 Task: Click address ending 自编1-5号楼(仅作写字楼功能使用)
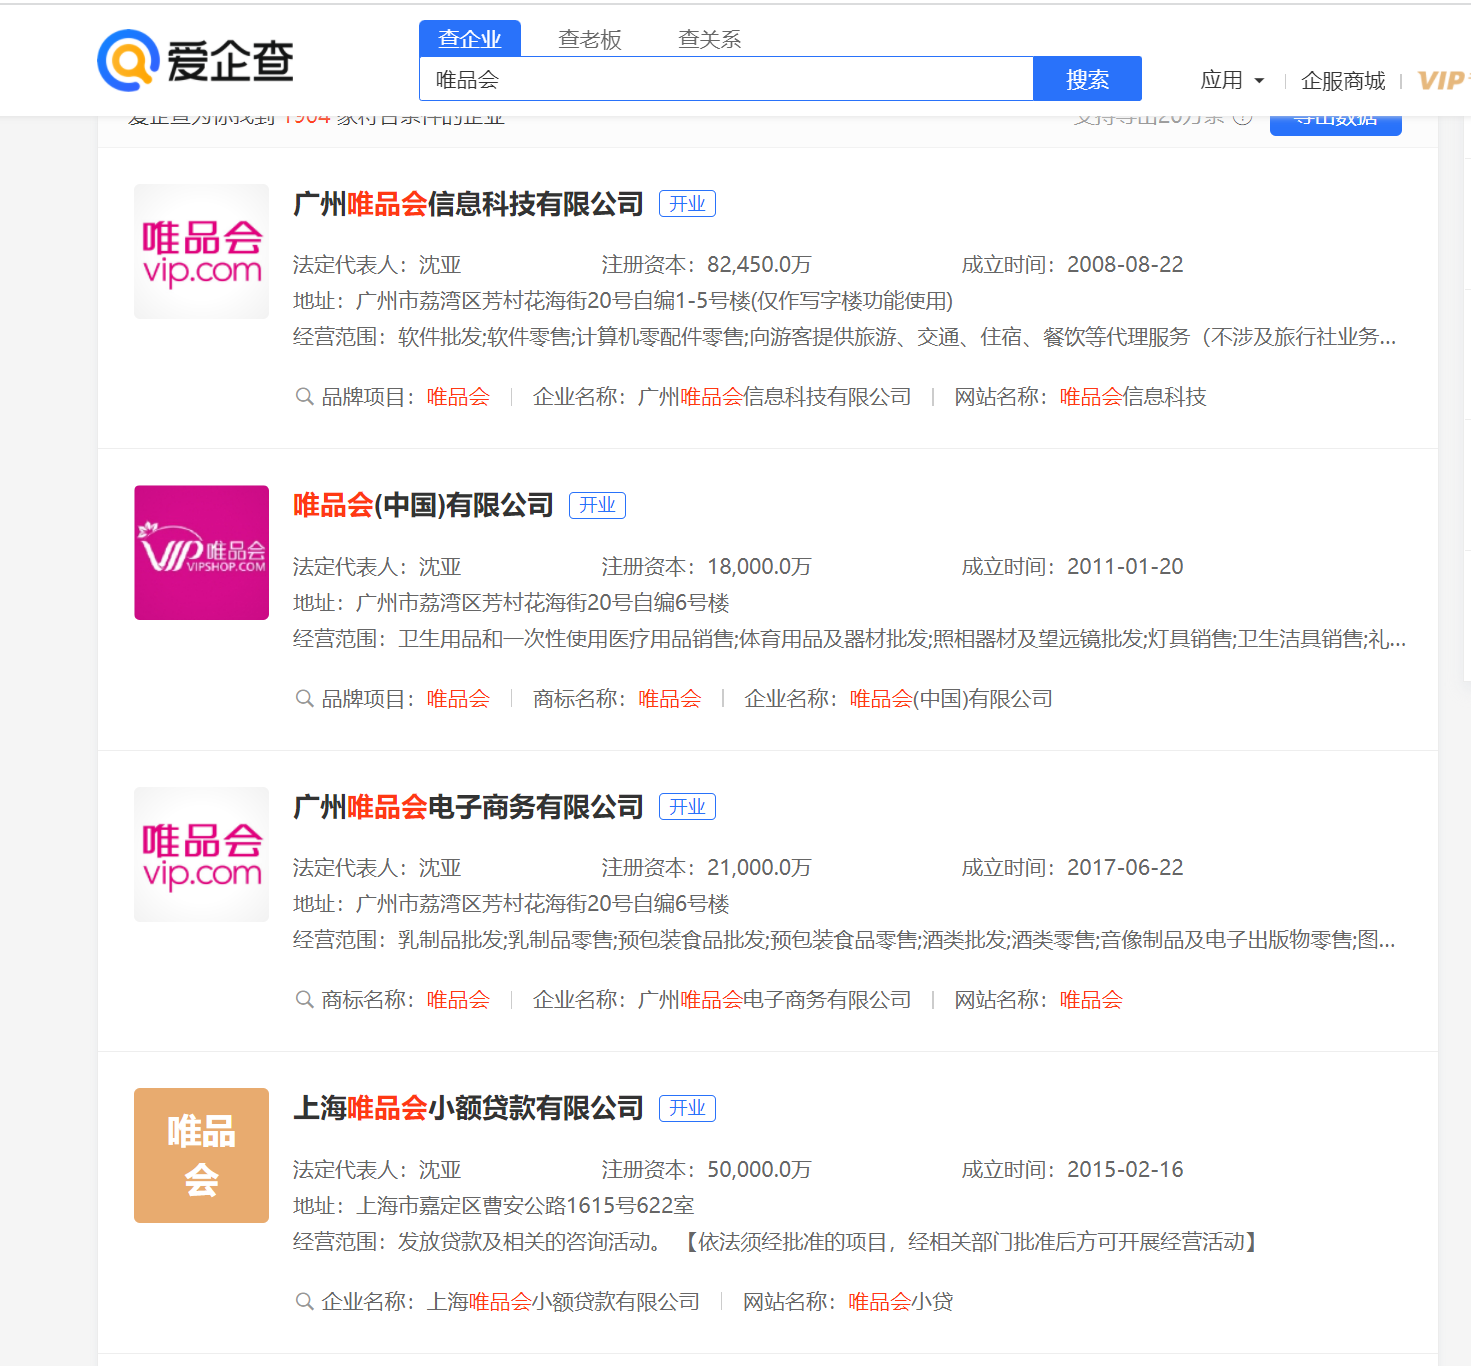pyautogui.click(x=654, y=301)
